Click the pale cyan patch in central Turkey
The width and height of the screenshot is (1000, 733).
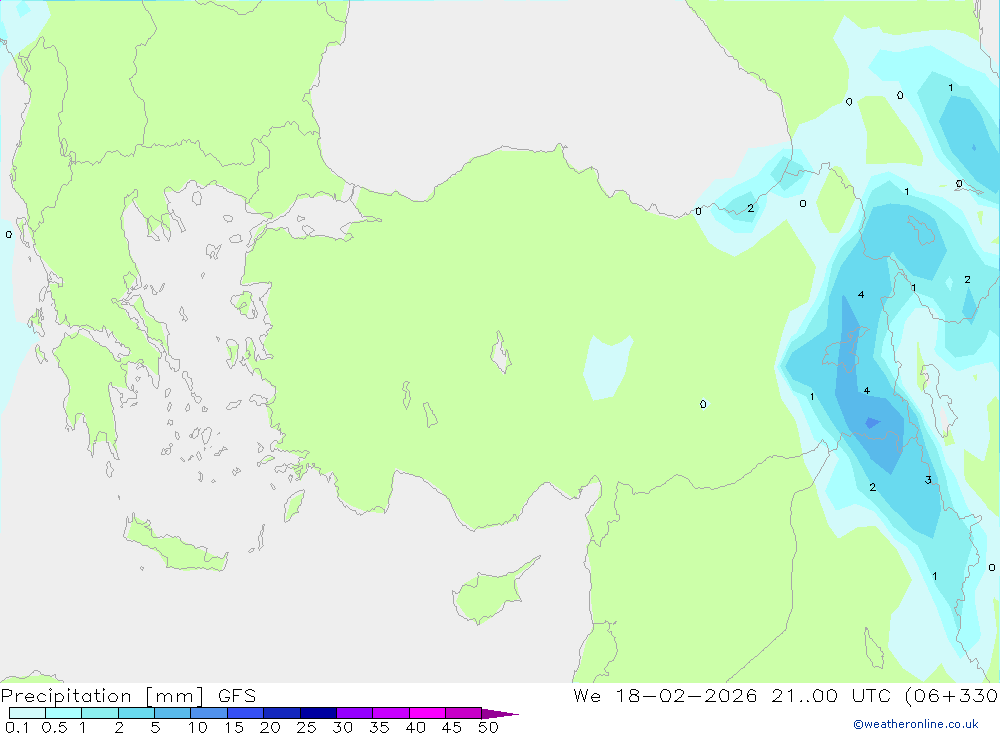[607, 367]
